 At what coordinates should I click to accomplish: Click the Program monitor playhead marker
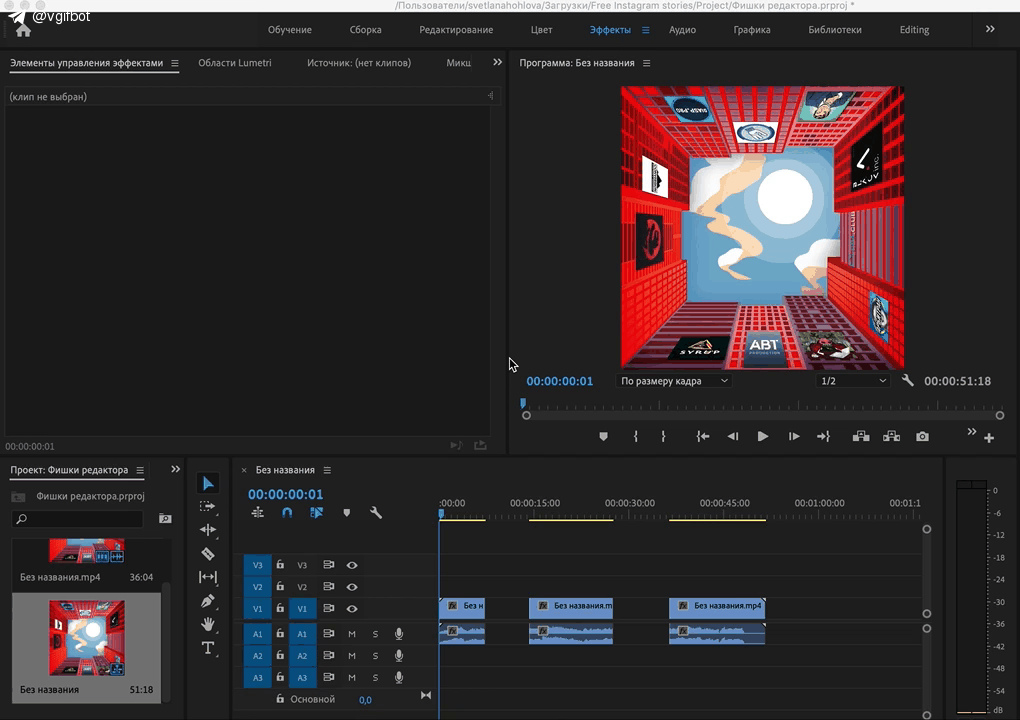(523, 404)
